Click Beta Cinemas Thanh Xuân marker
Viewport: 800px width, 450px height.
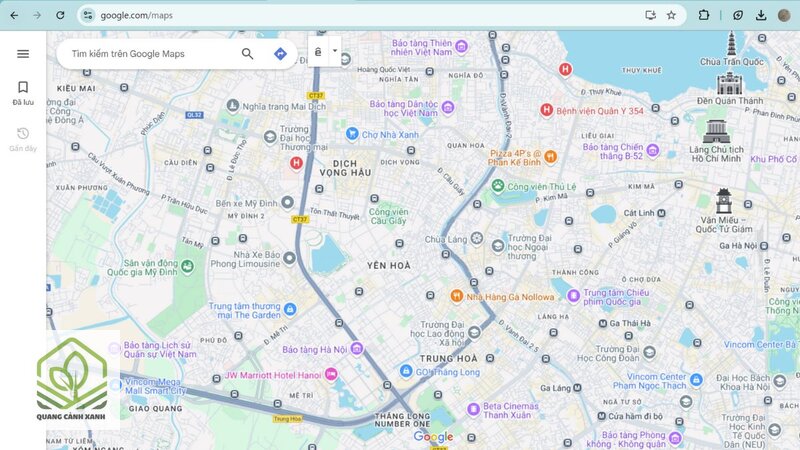(473, 409)
